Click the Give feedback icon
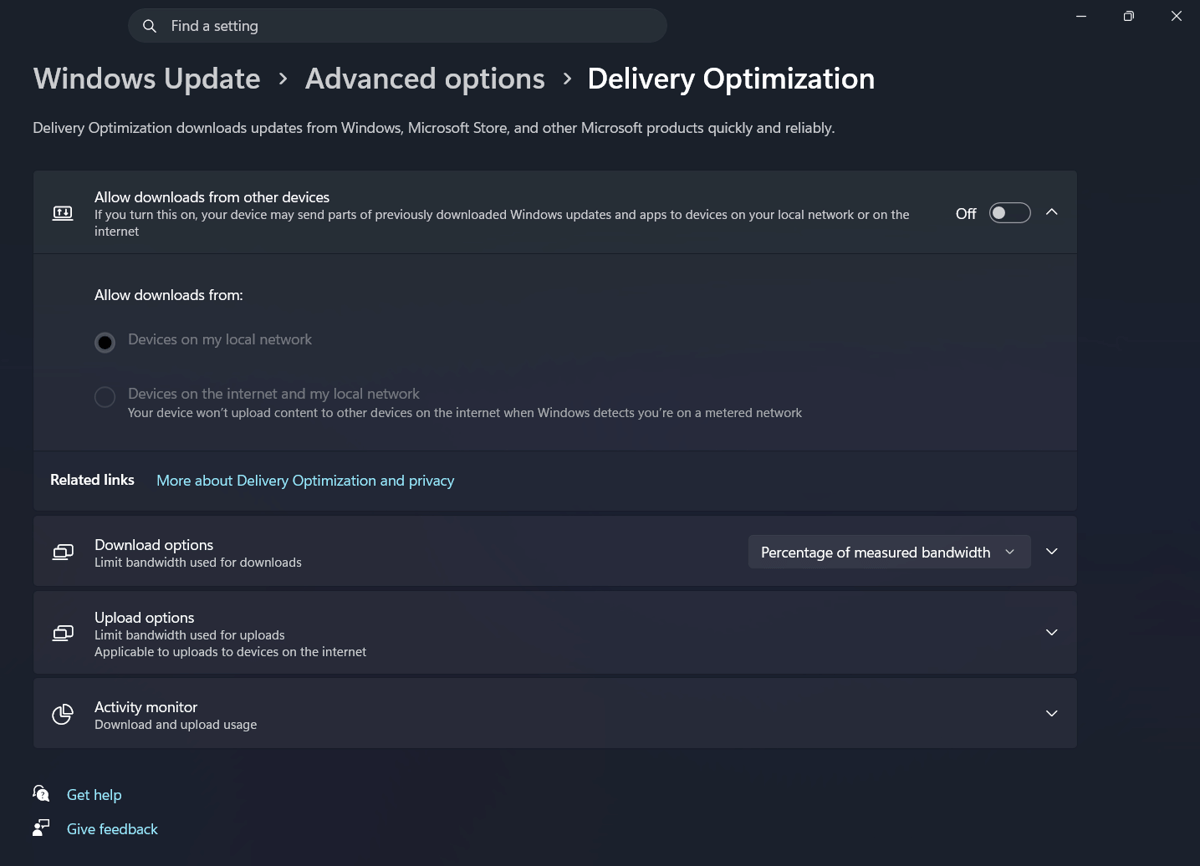Image resolution: width=1200 pixels, height=866 pixels. (41, 828)
